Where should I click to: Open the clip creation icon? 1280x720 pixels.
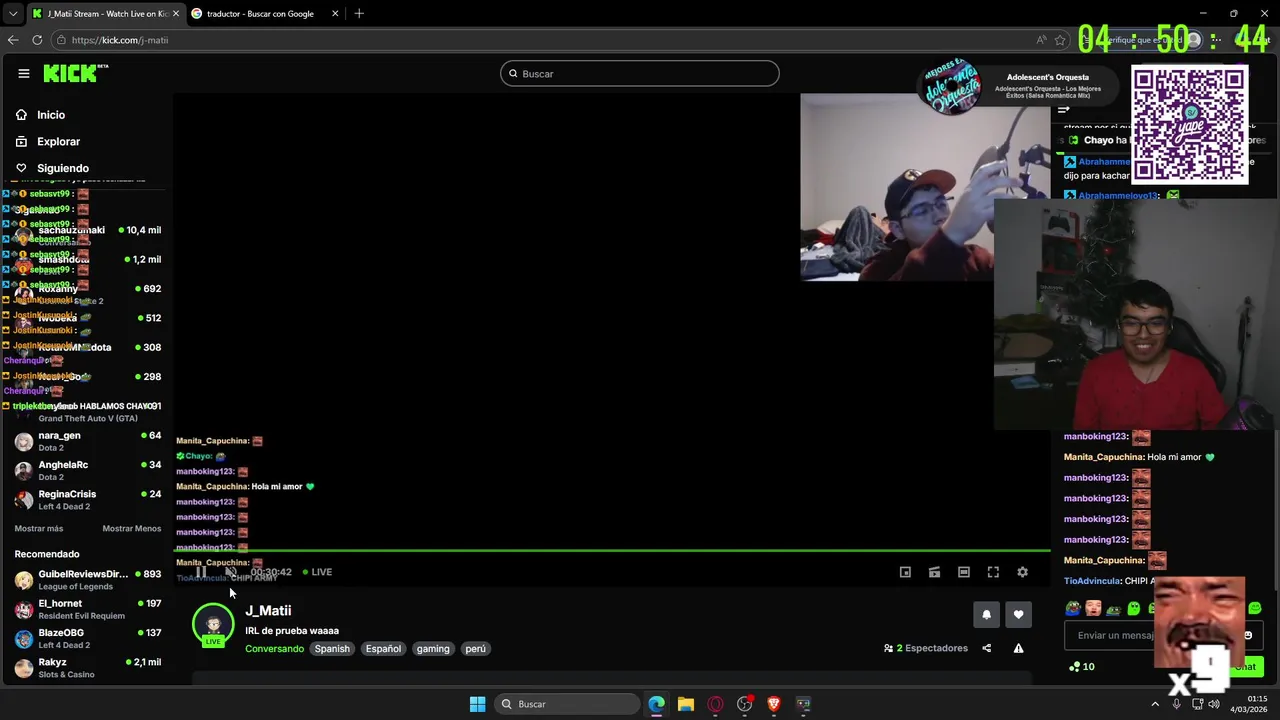pyautogui.click(x=934, y=572)
